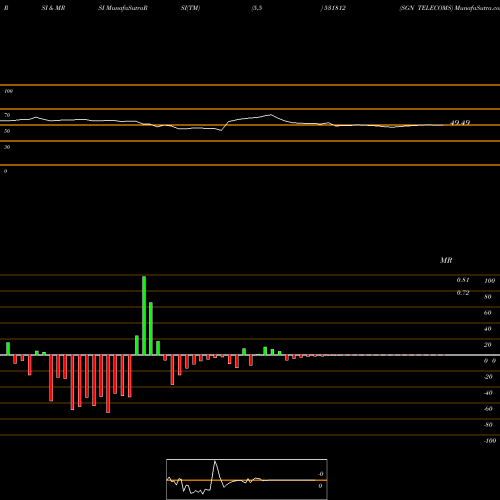Screen dimensions: 500x500
Task: Click the 0.72 value under MR
Action: [463, 293]
